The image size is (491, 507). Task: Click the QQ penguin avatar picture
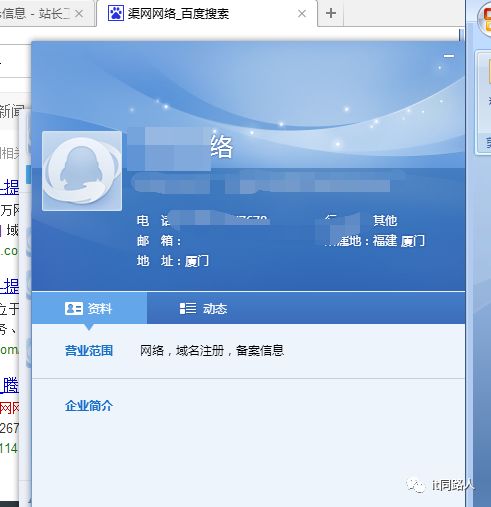coord(82,171)
